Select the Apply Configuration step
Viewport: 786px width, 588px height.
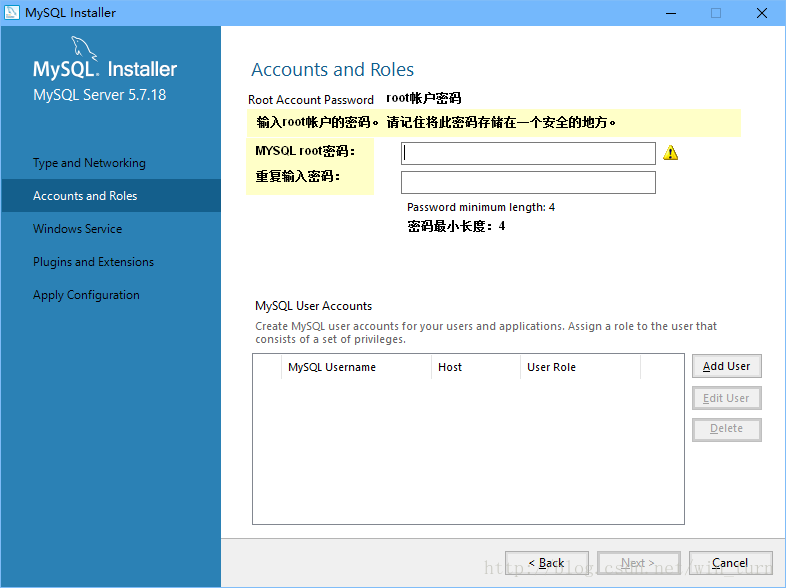click(x=86, y=295)
